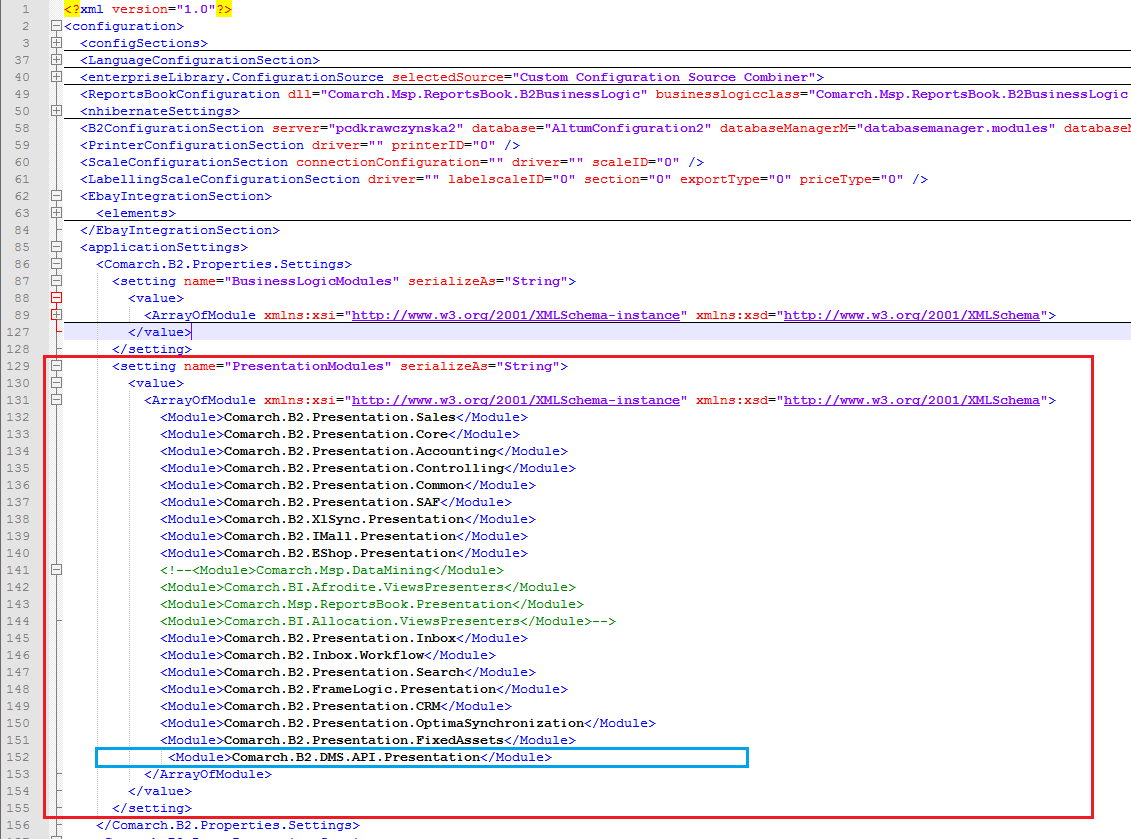Click the ReportsBookConfiguration tag text
1131x839 pixels.
point(180,95)
